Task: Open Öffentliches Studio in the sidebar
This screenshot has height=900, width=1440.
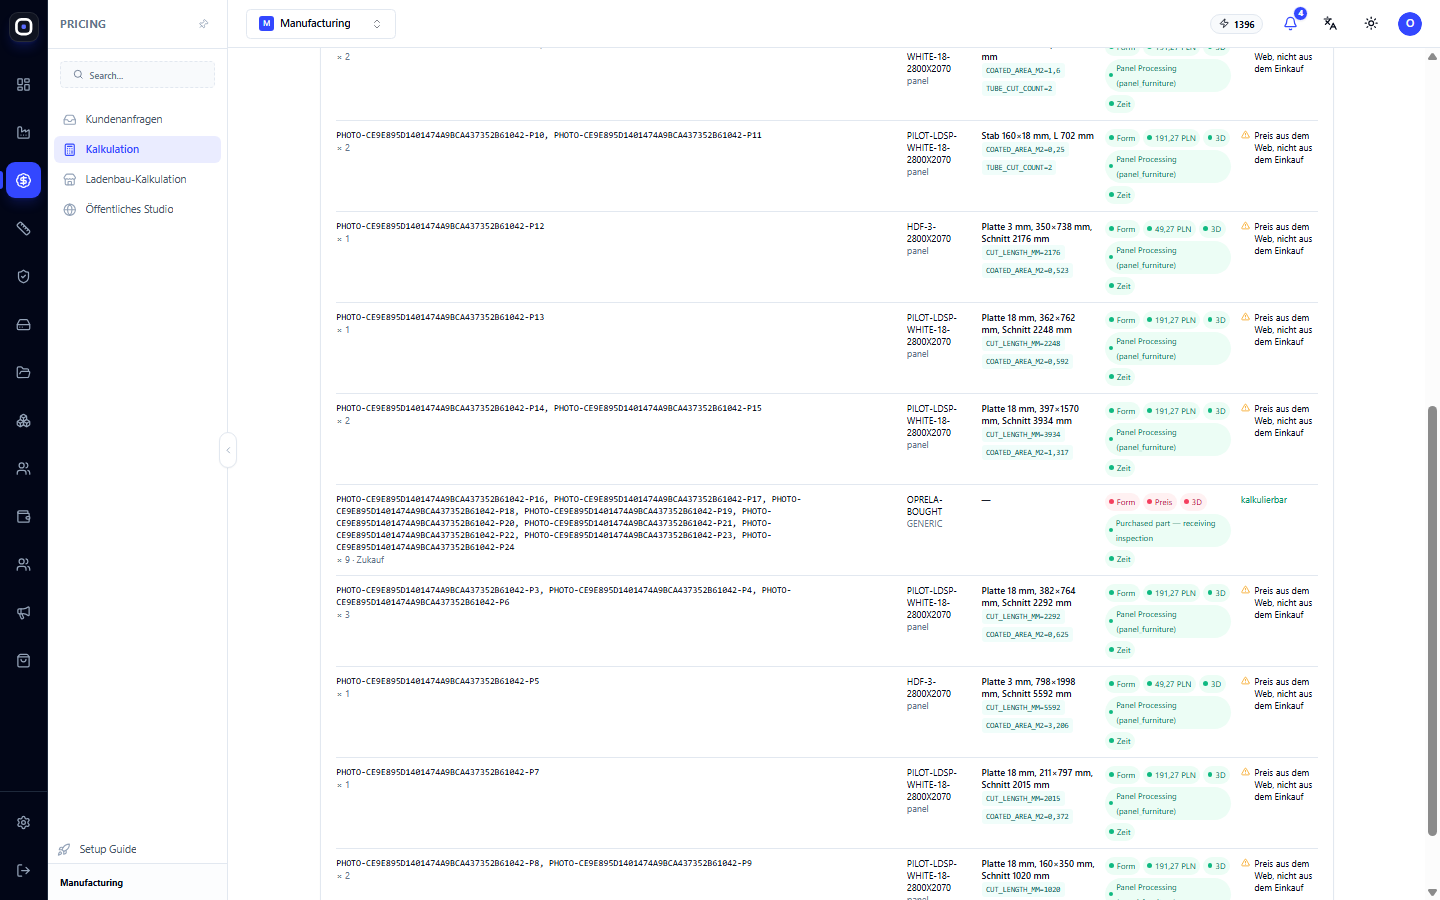Action: [x=137, y=209]
